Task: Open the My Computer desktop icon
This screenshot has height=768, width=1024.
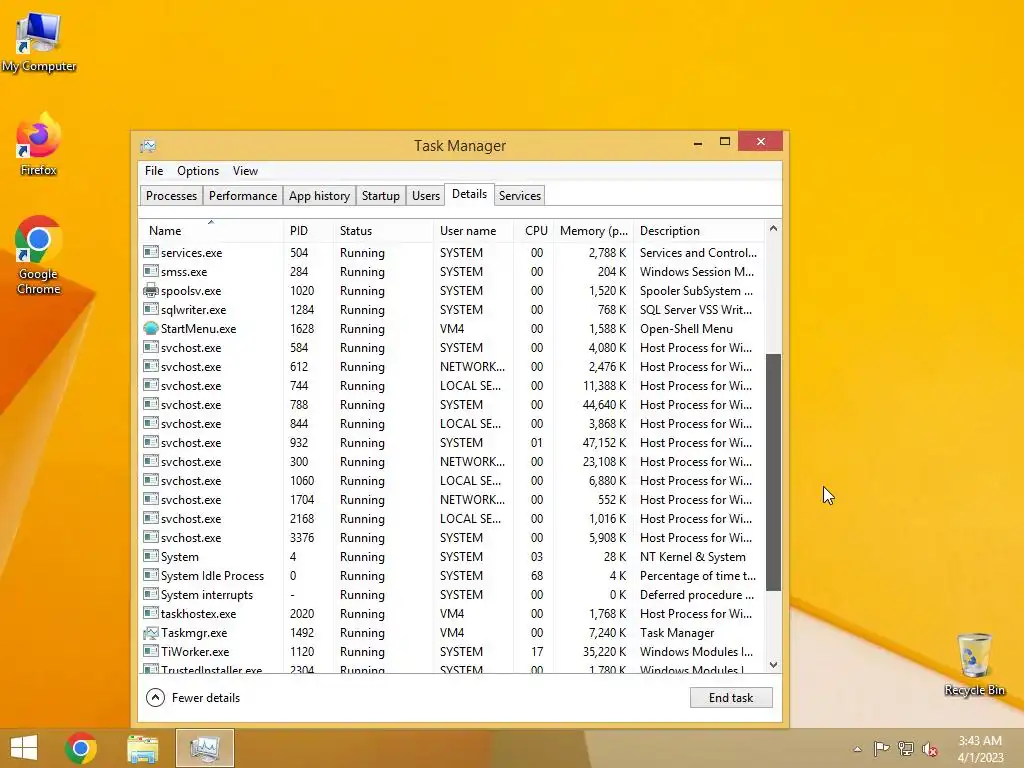Action: [x=39, y=43]
